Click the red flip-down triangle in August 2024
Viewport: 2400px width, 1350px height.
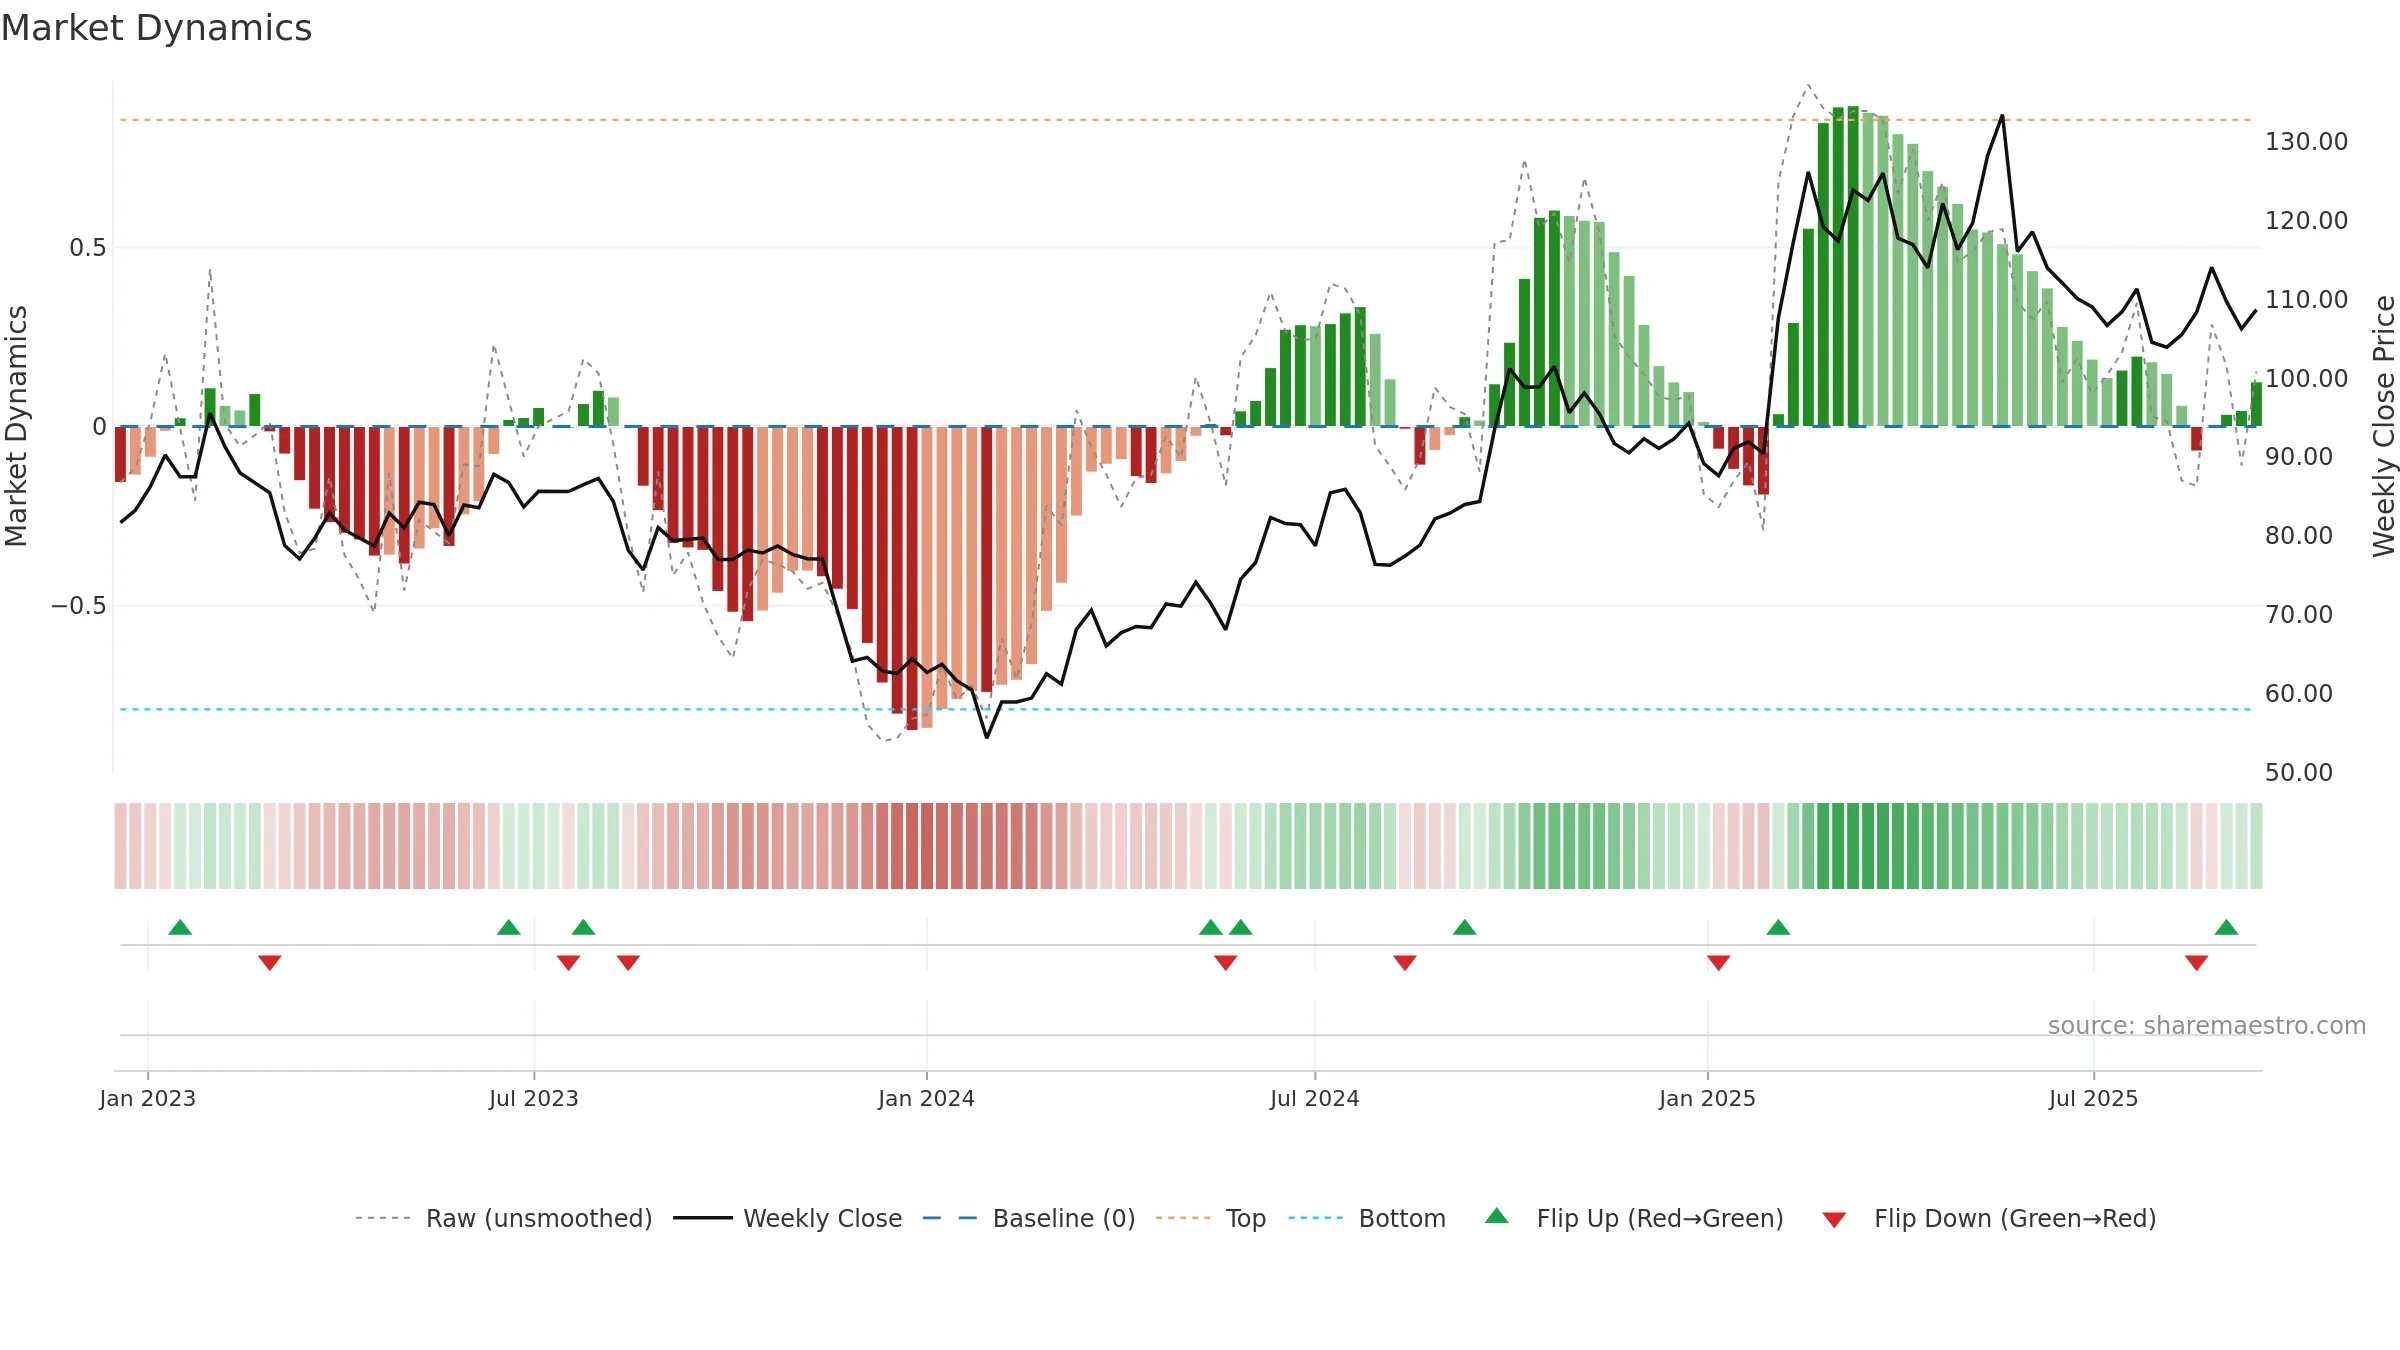tap(1405, 962)
